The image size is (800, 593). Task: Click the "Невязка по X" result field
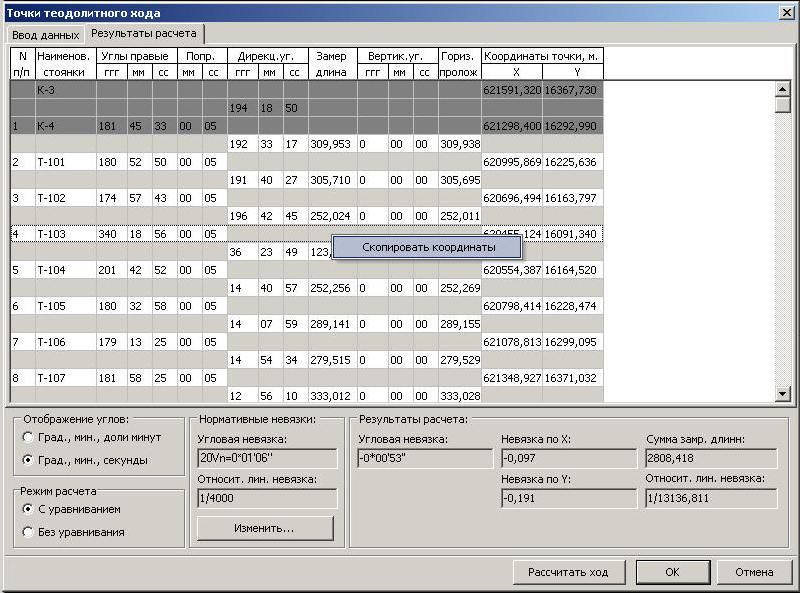click(568, 458)
